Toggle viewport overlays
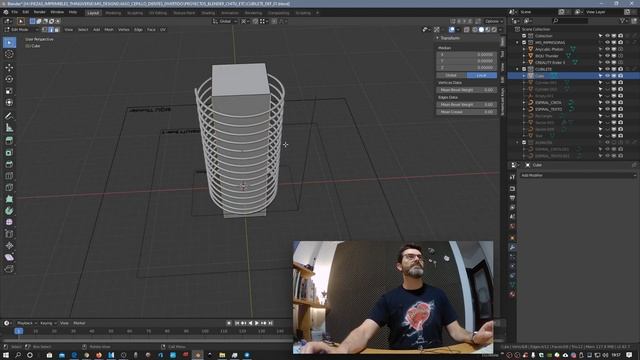This screenshot has width=640, height=360. click(451, 29)
